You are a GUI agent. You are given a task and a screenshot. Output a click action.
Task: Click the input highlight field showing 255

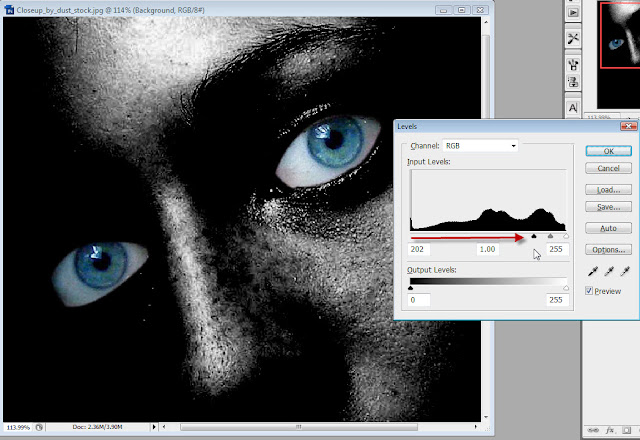(558, 249)
